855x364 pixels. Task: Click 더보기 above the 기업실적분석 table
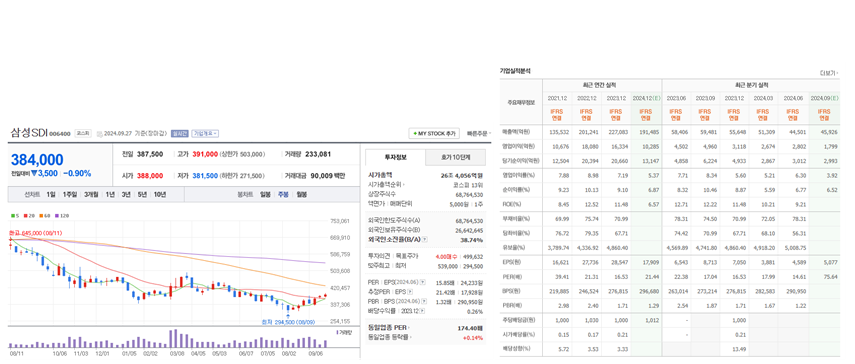point(828,72)
